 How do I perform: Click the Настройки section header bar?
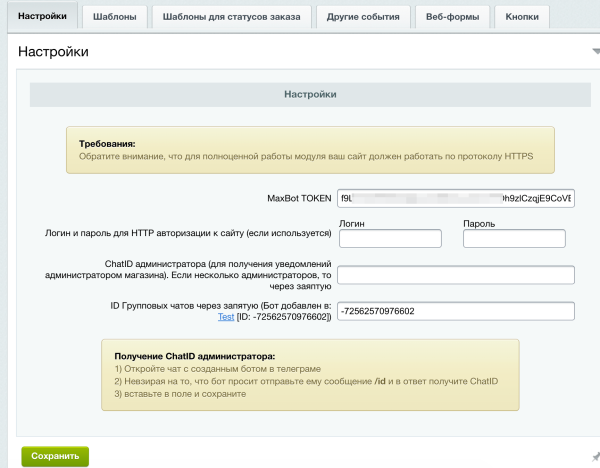309,94
